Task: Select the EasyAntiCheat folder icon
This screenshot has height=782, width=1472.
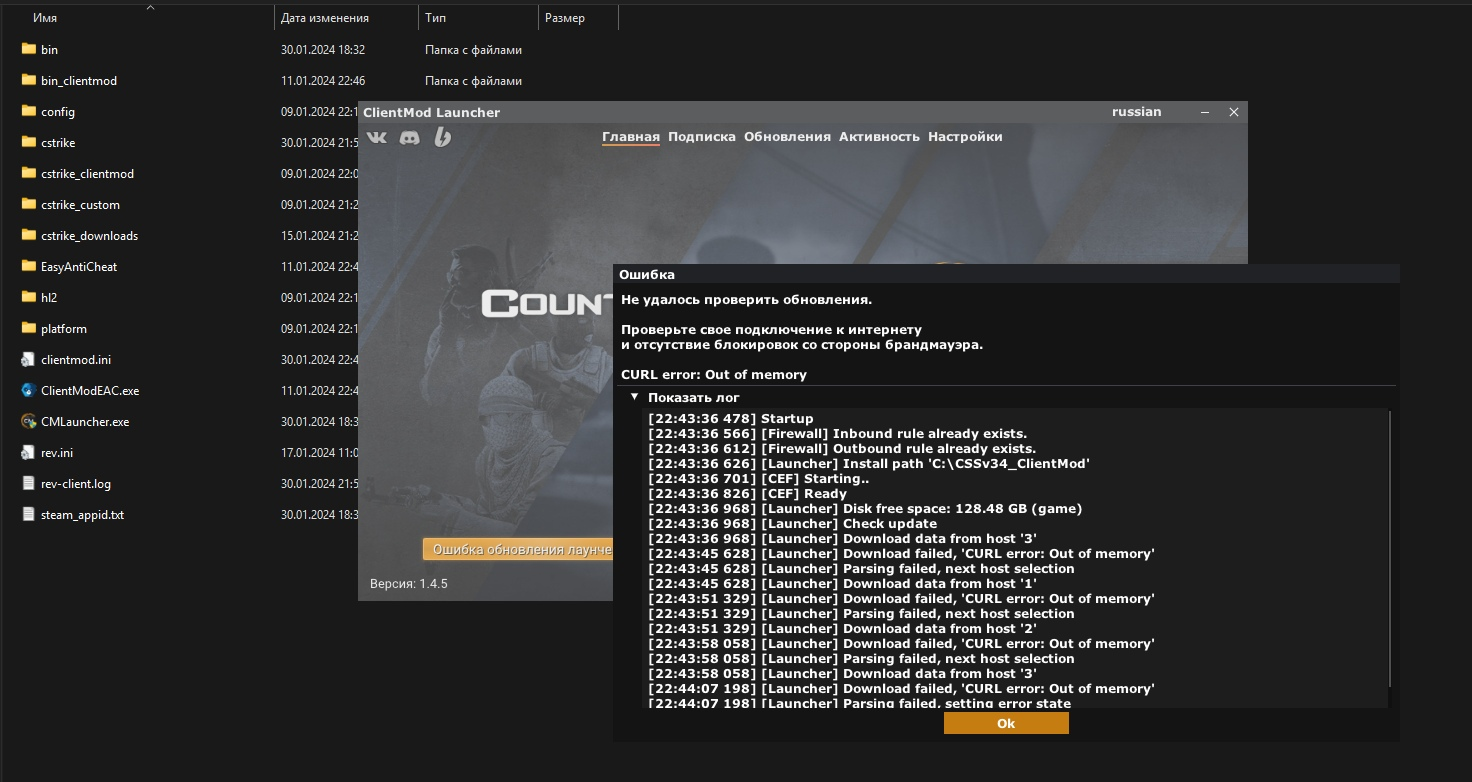Action: coord(28,266)
